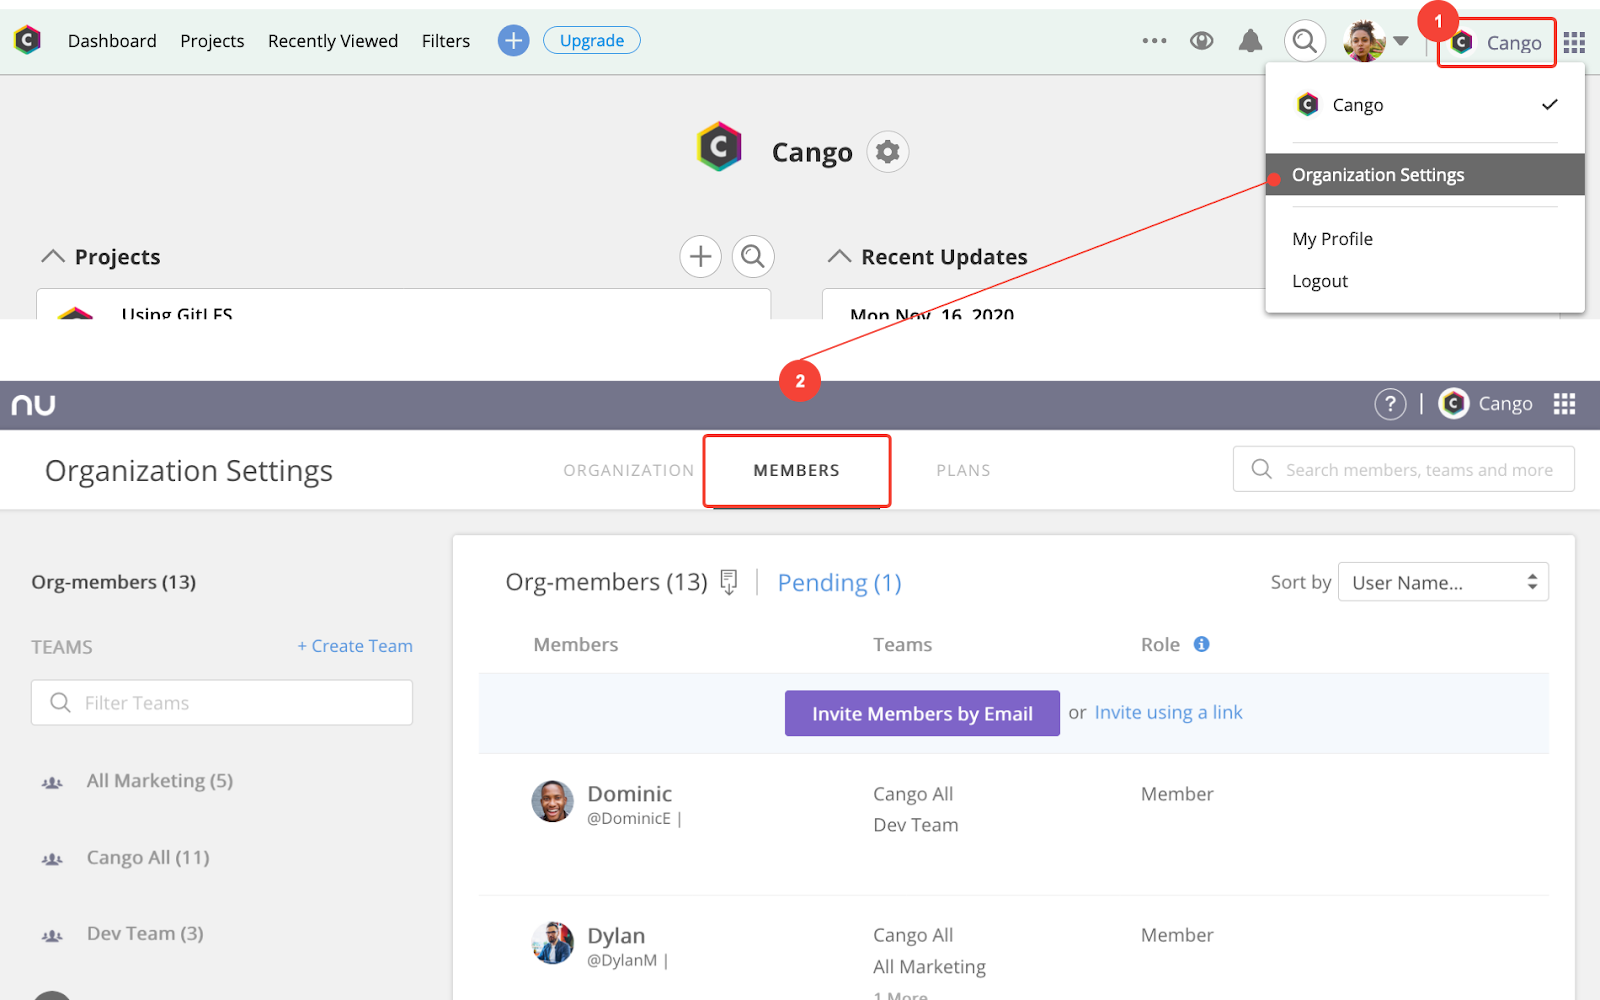Click Dominic's member name

tap(630, 794)
